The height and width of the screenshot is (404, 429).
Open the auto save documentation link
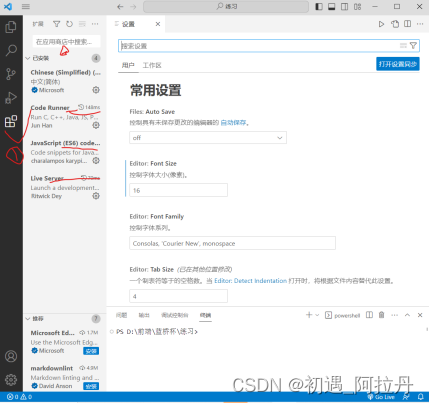(x=233, y=123)
